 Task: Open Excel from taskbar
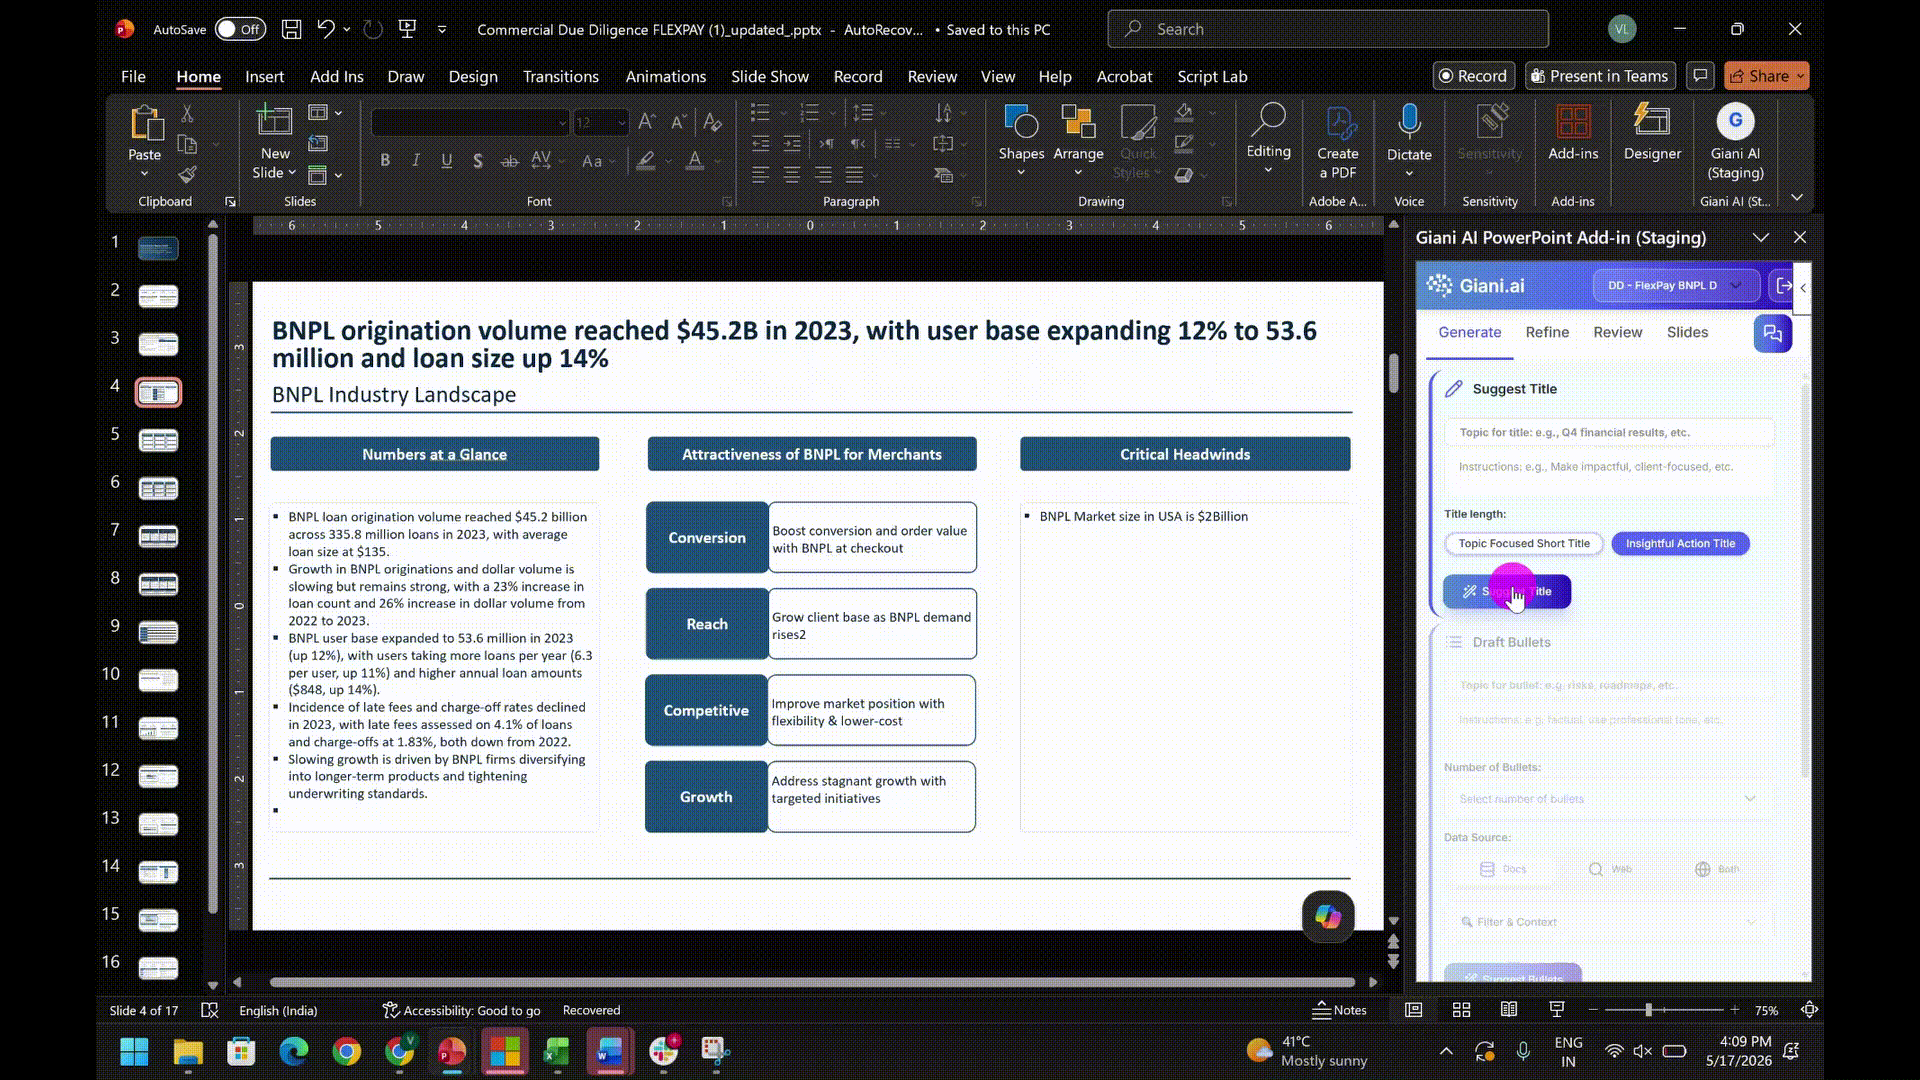[x=557, y=1052]
